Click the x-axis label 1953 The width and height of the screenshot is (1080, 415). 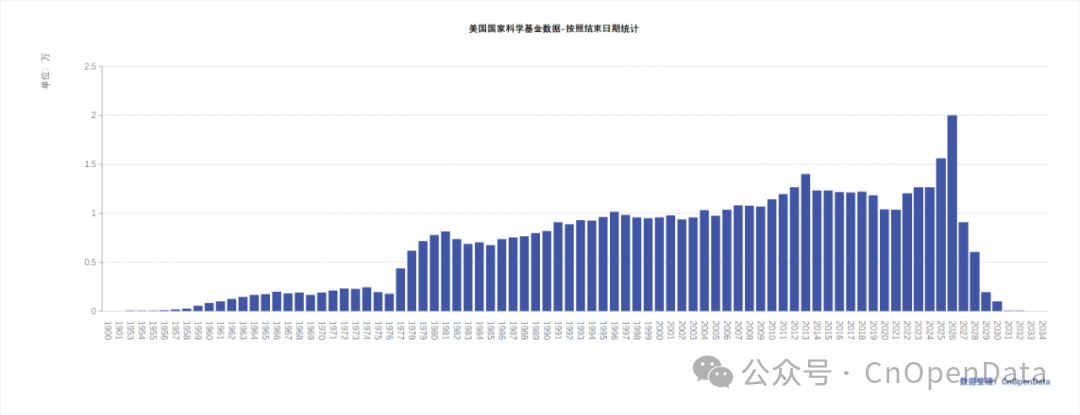coord(131,328)
